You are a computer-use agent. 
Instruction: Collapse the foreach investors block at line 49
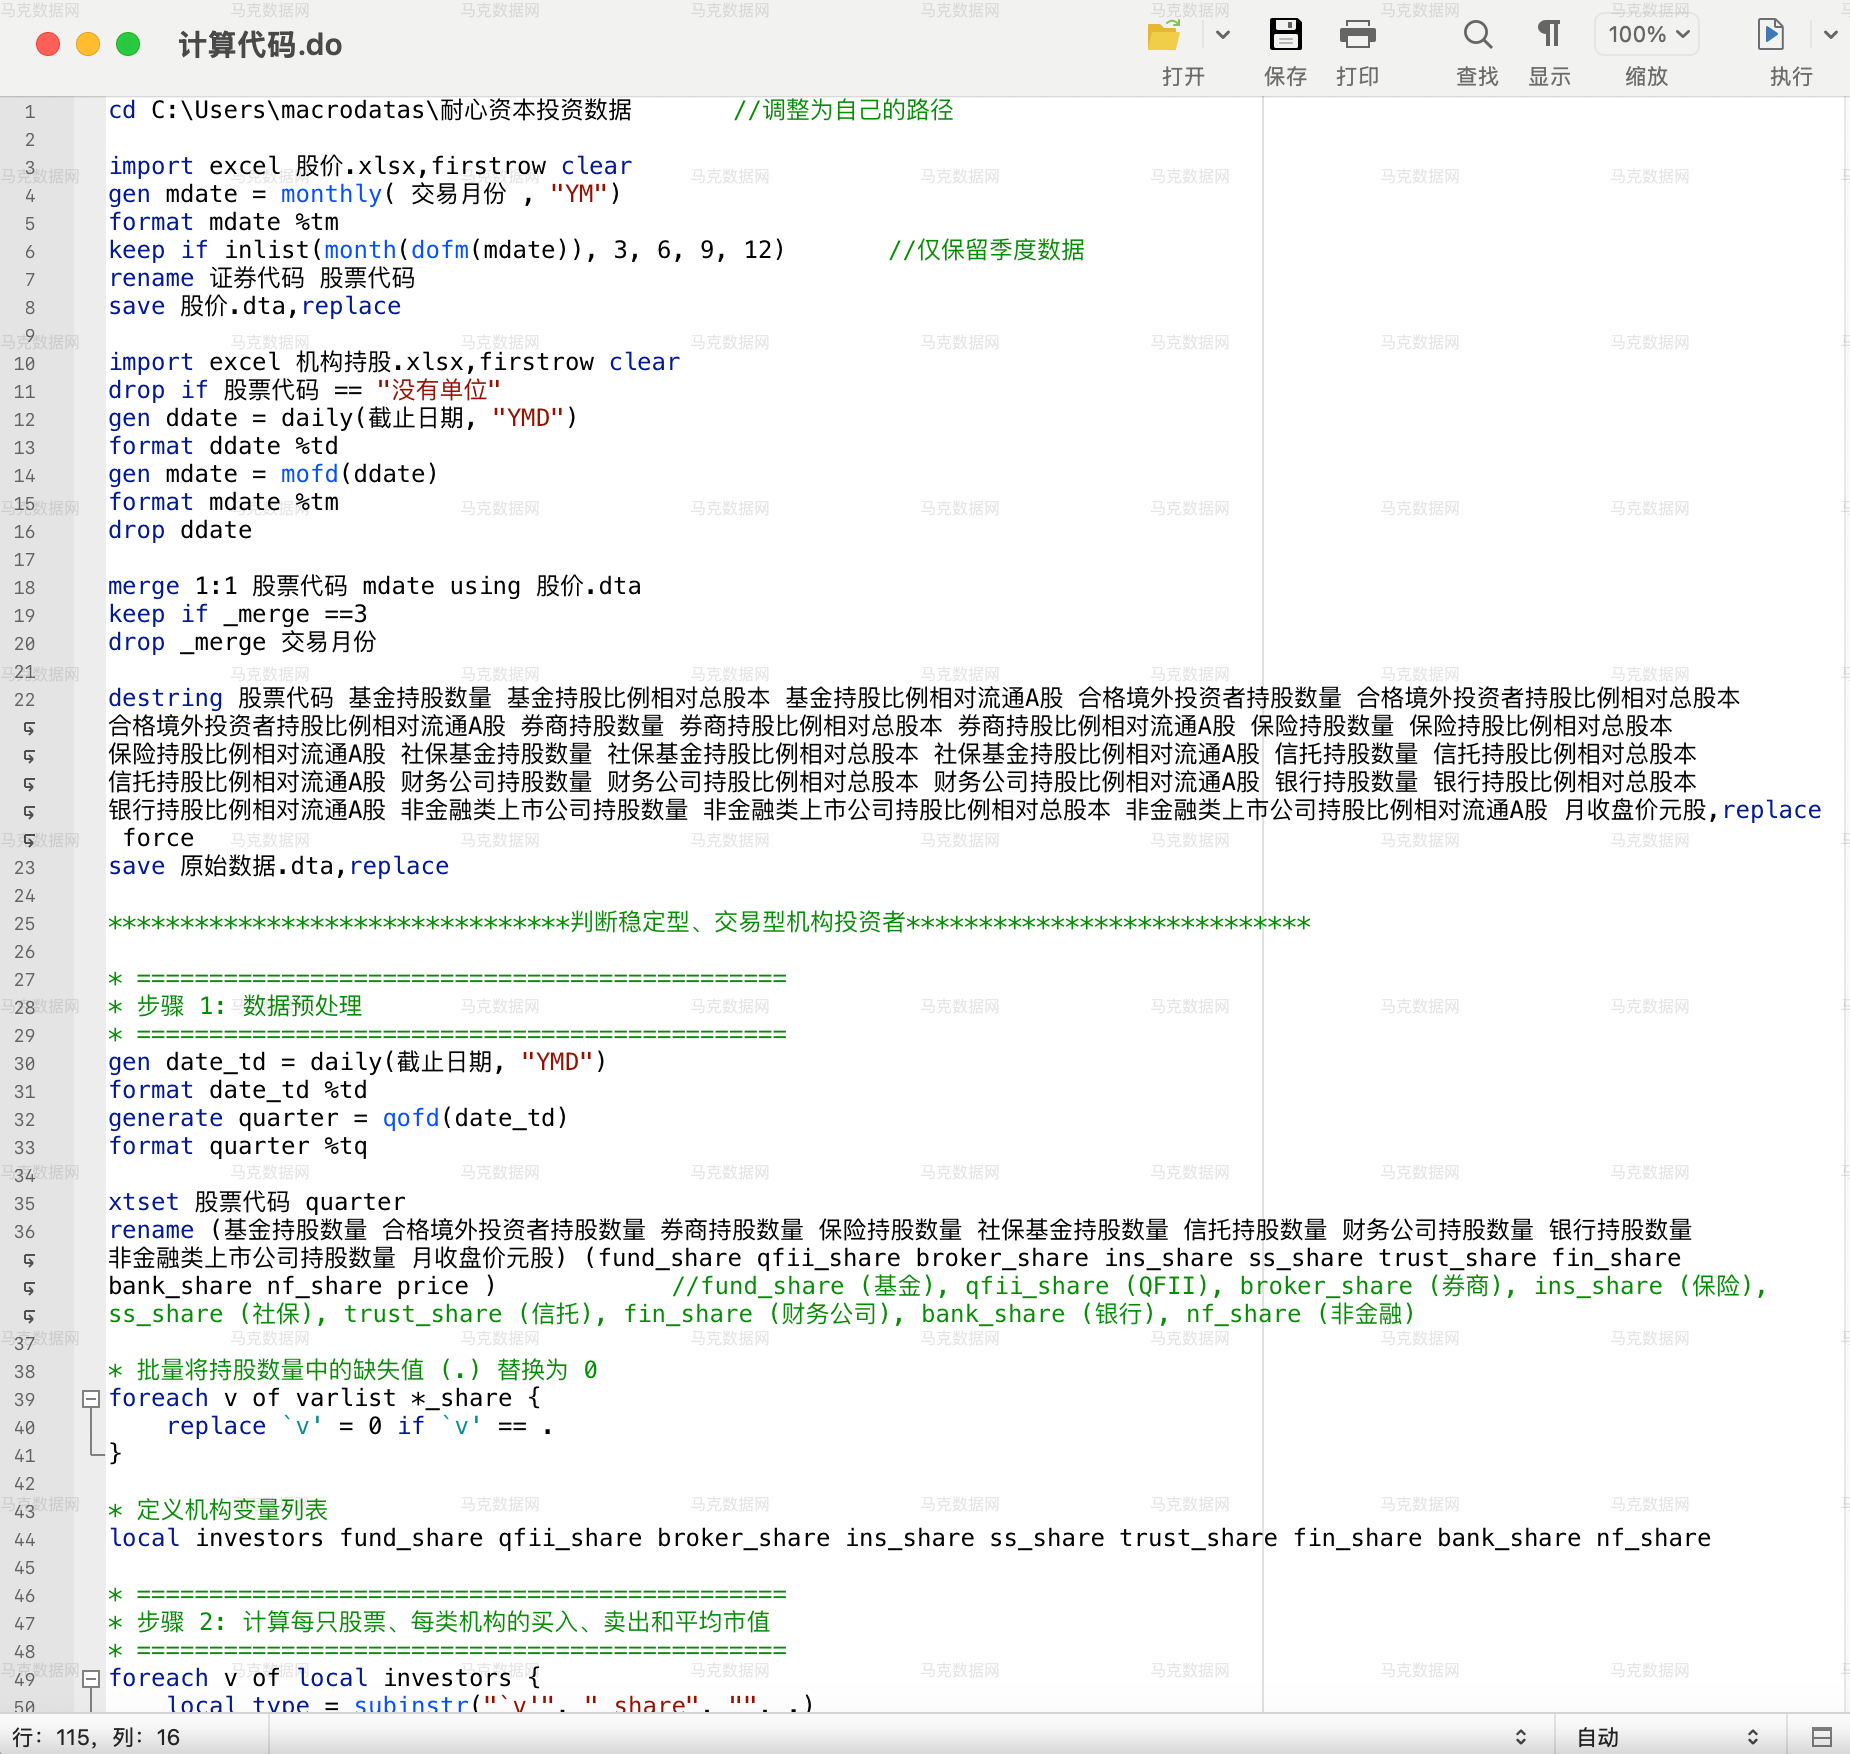(91, 1678)
